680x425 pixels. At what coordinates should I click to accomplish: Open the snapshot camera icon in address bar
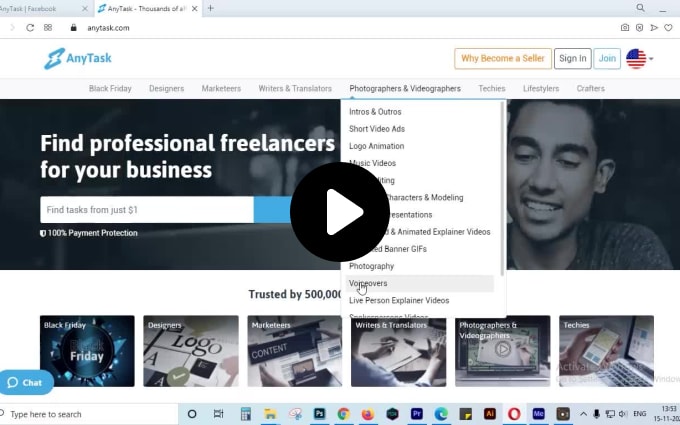624,28
